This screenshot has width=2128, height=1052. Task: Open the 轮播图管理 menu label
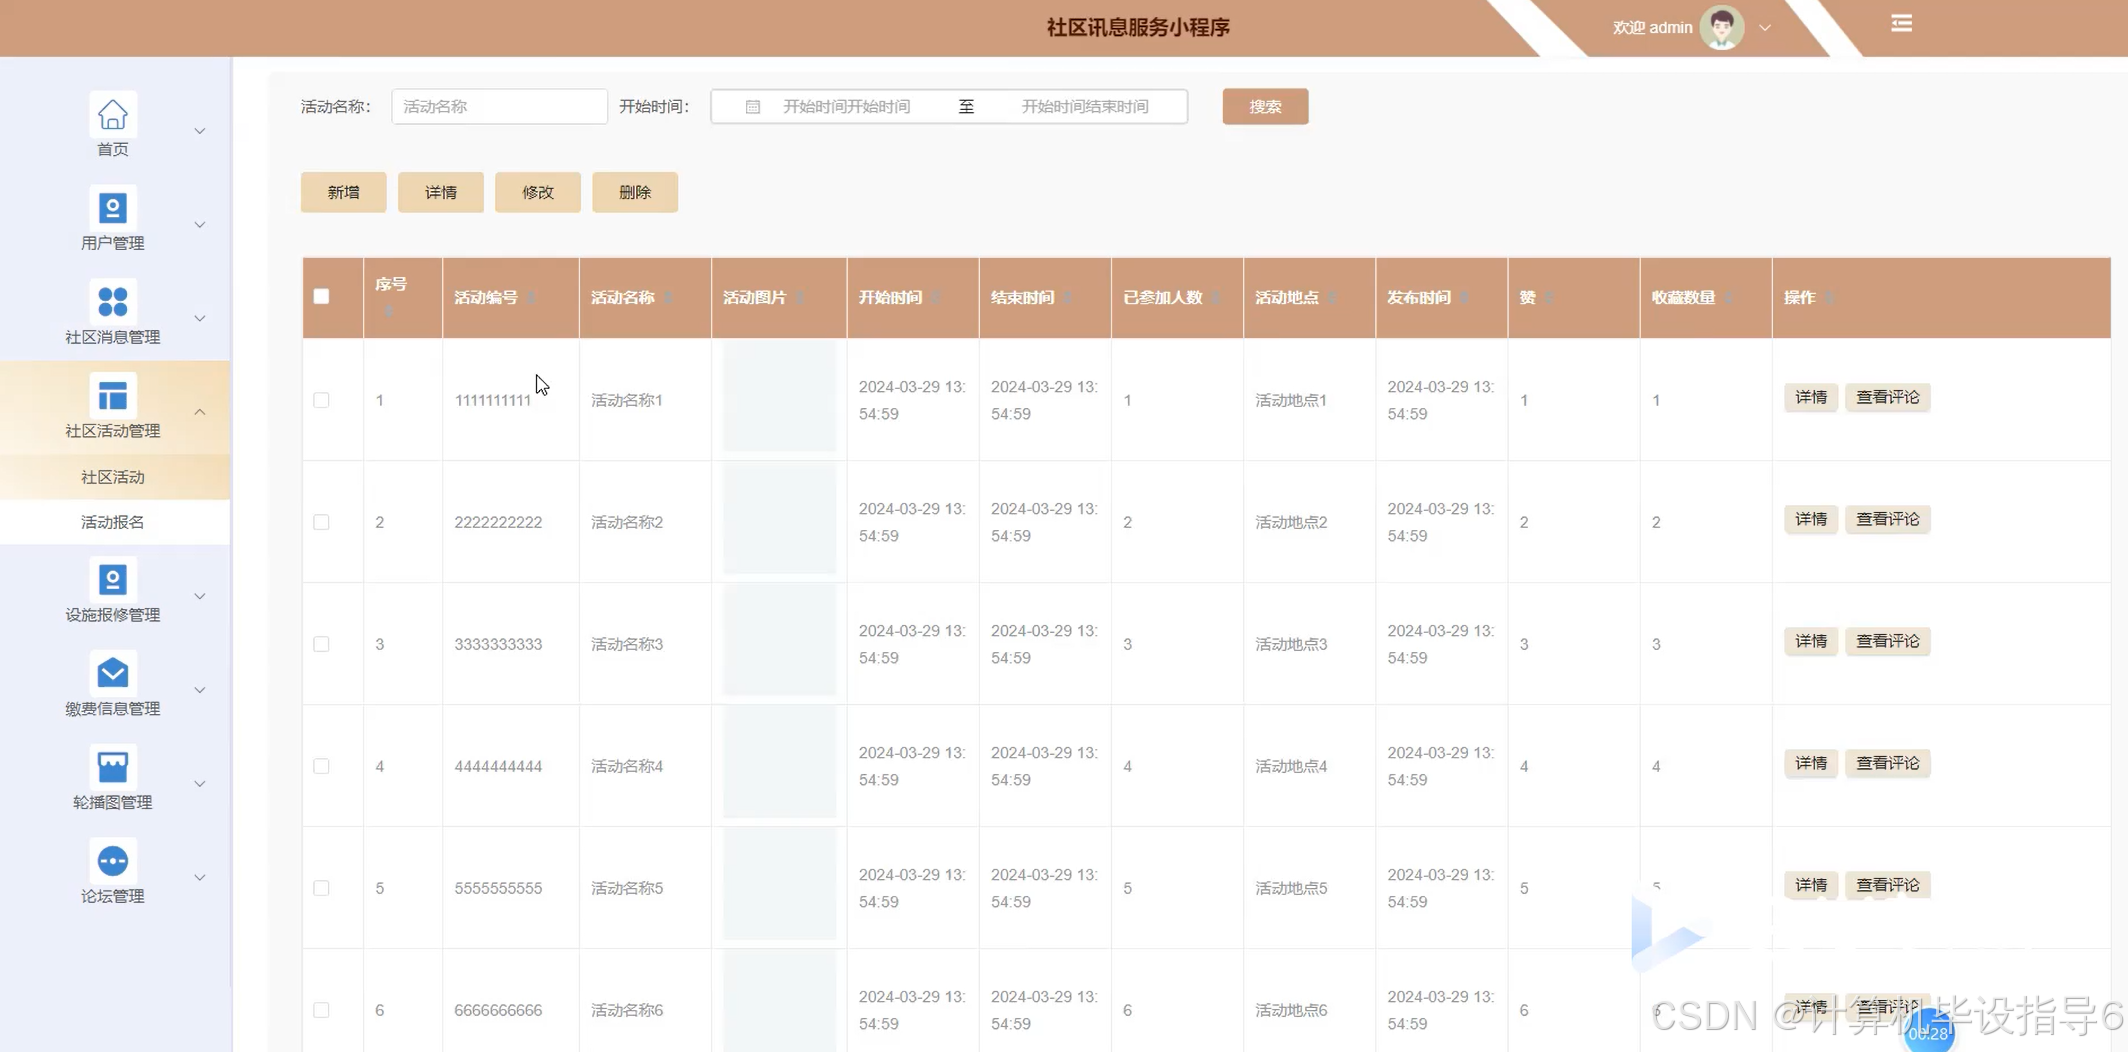tap(112, 802)
